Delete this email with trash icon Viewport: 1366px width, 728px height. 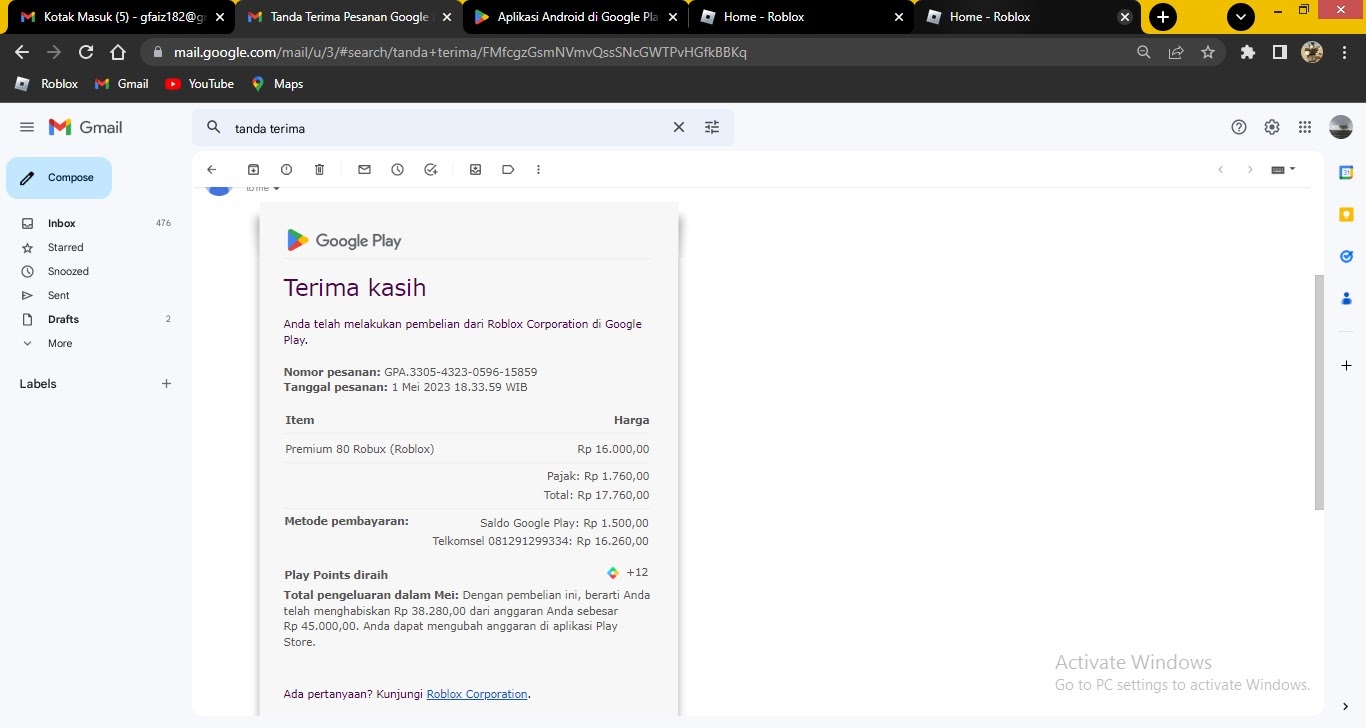click(319, 170)
